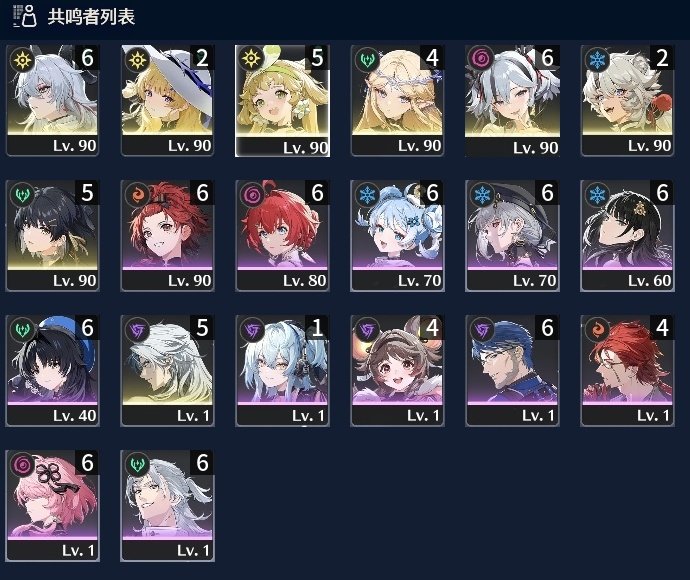Click the Fusion icon on the red ponytail Lv. 90 card

click(x=137, y=195)
